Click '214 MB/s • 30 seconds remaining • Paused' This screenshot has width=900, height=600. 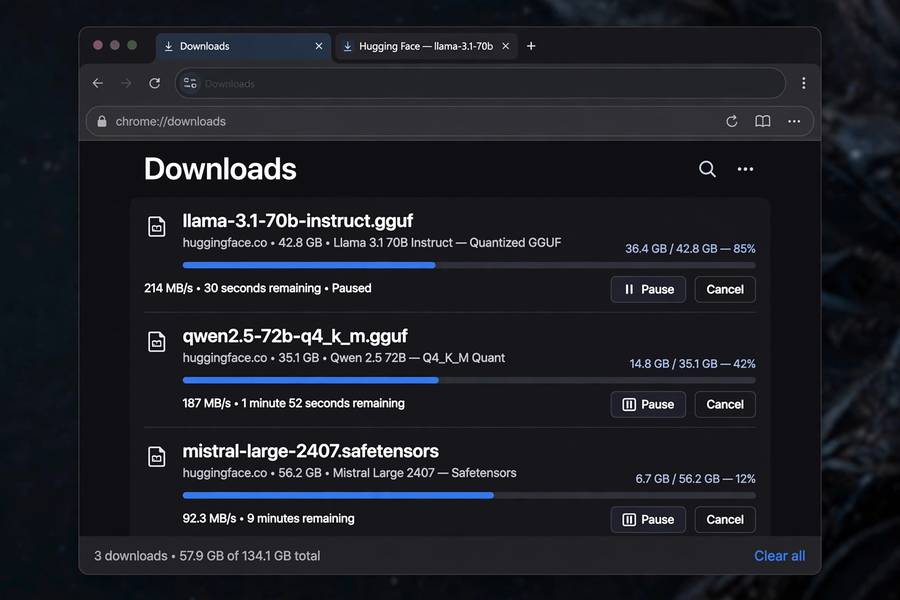click(258, 288)
